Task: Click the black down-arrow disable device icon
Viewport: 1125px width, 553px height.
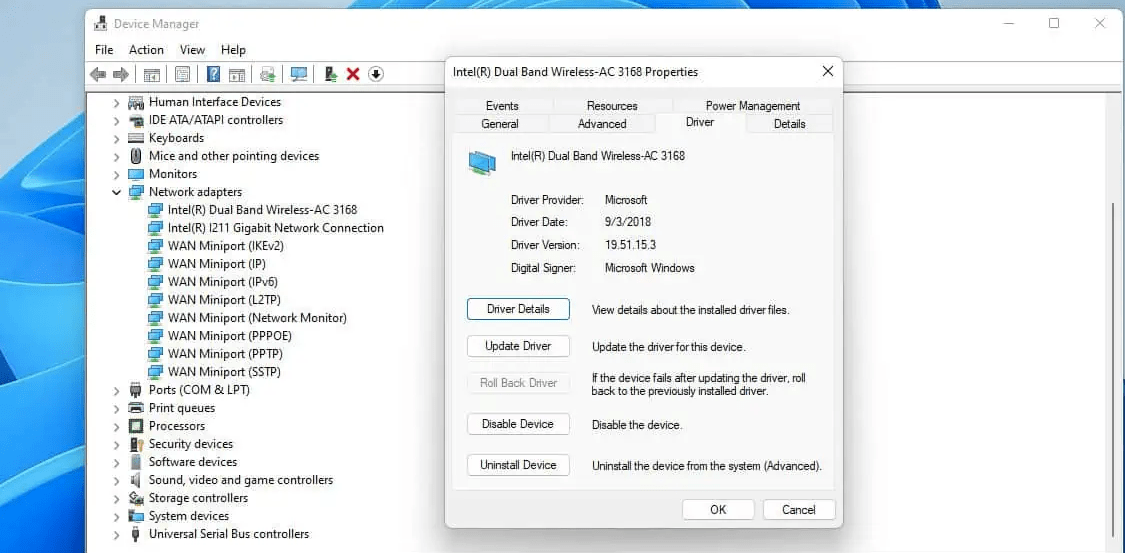Action: click(x=376, y=74)
